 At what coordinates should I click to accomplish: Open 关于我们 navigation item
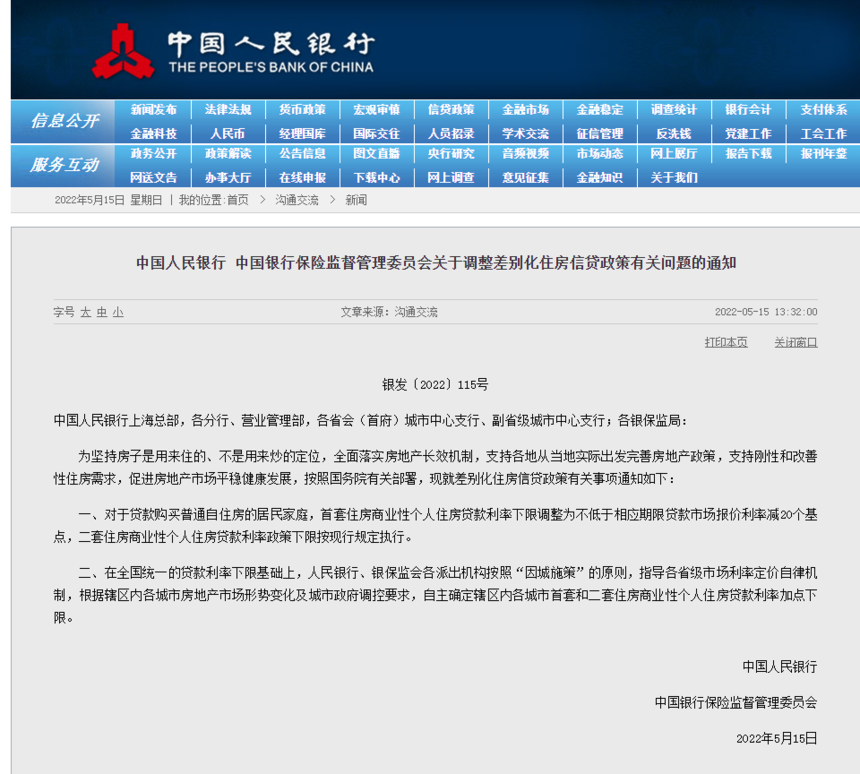click(674, 178)
